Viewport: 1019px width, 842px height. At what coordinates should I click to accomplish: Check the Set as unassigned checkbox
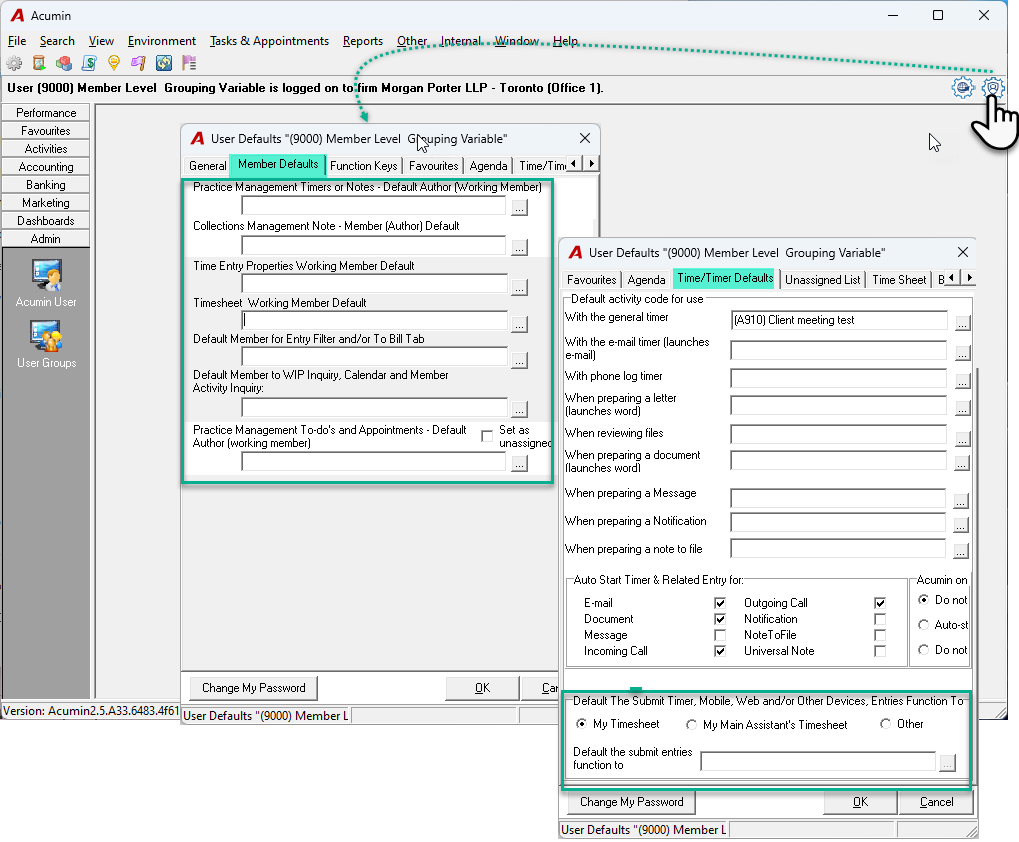[x=487, y=436]
